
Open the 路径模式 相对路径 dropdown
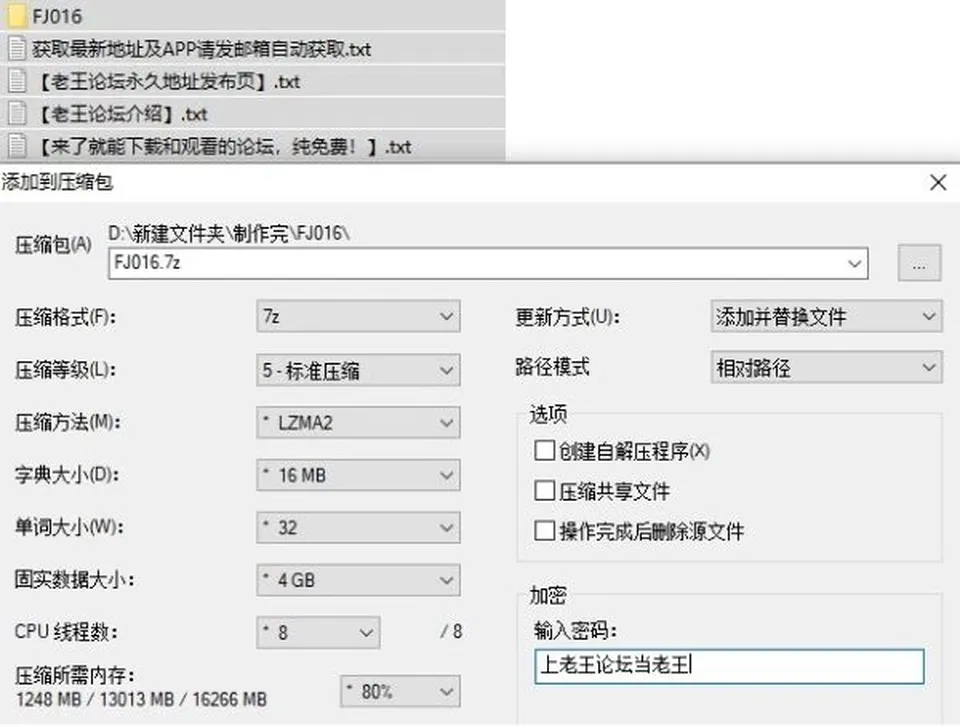click(x=827, y=367)
